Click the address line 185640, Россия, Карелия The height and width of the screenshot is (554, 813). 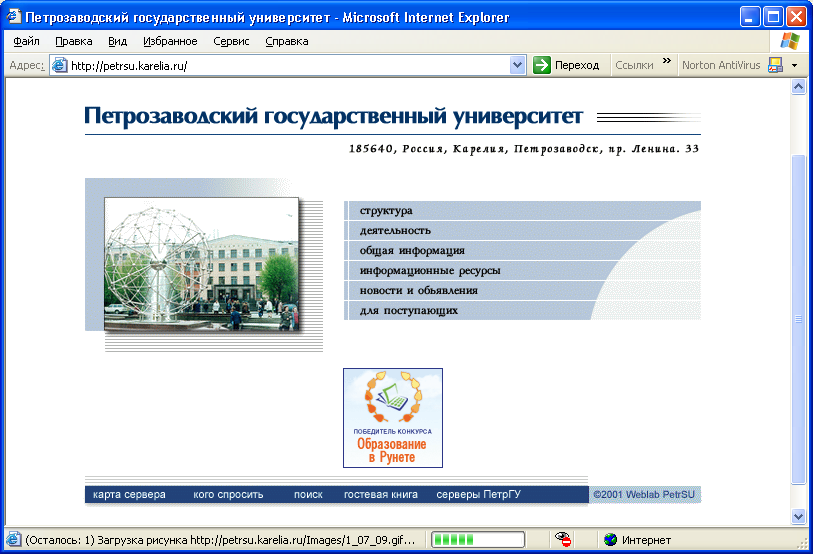524,149
